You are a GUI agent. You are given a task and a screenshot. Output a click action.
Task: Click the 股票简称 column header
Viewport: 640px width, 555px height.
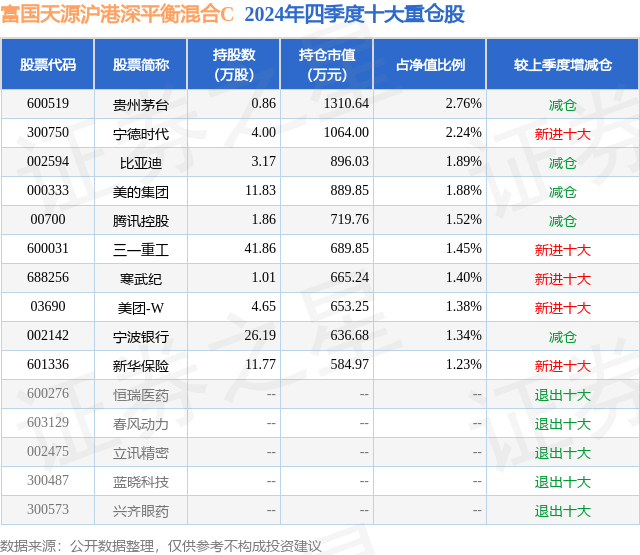(x=141, y=64)
